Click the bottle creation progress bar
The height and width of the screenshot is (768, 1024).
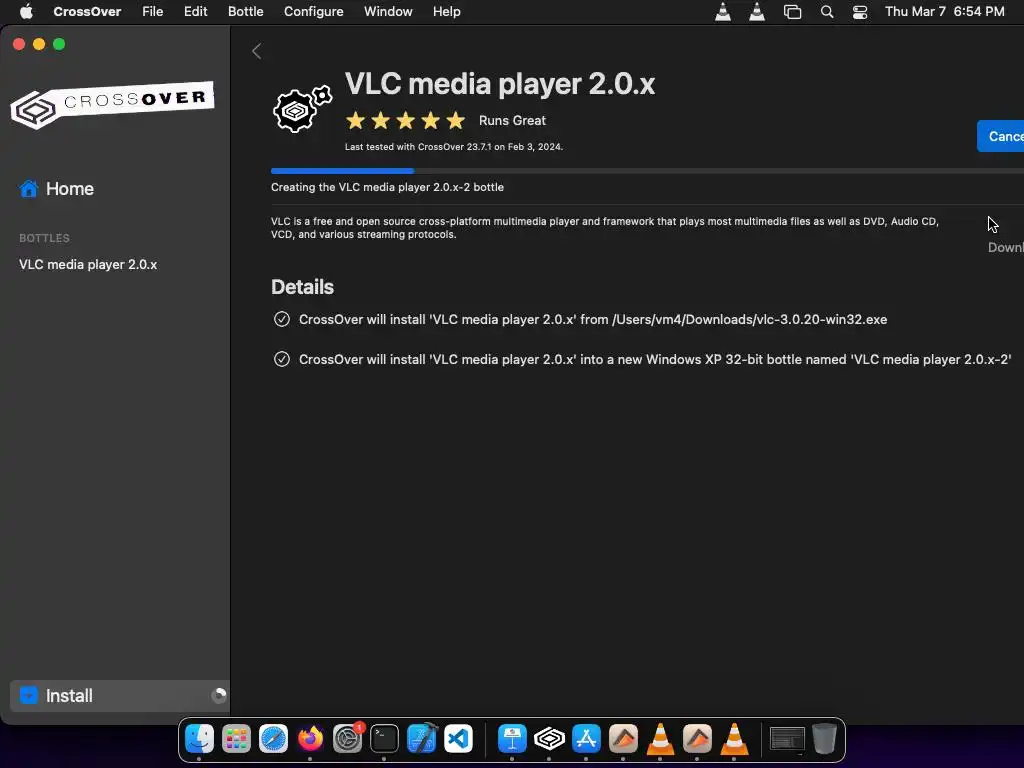(647, 171)
